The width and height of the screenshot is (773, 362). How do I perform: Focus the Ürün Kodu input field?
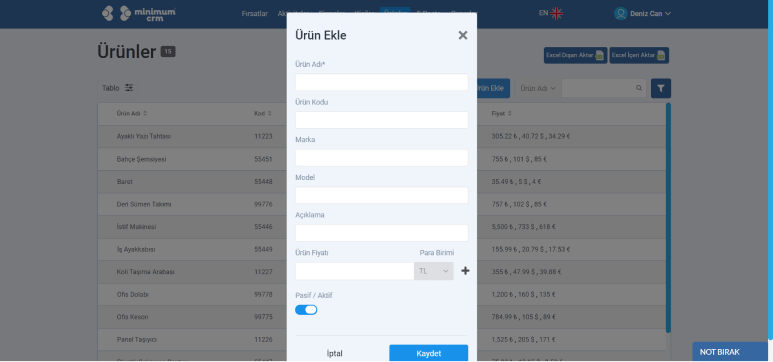coord(382,120)
